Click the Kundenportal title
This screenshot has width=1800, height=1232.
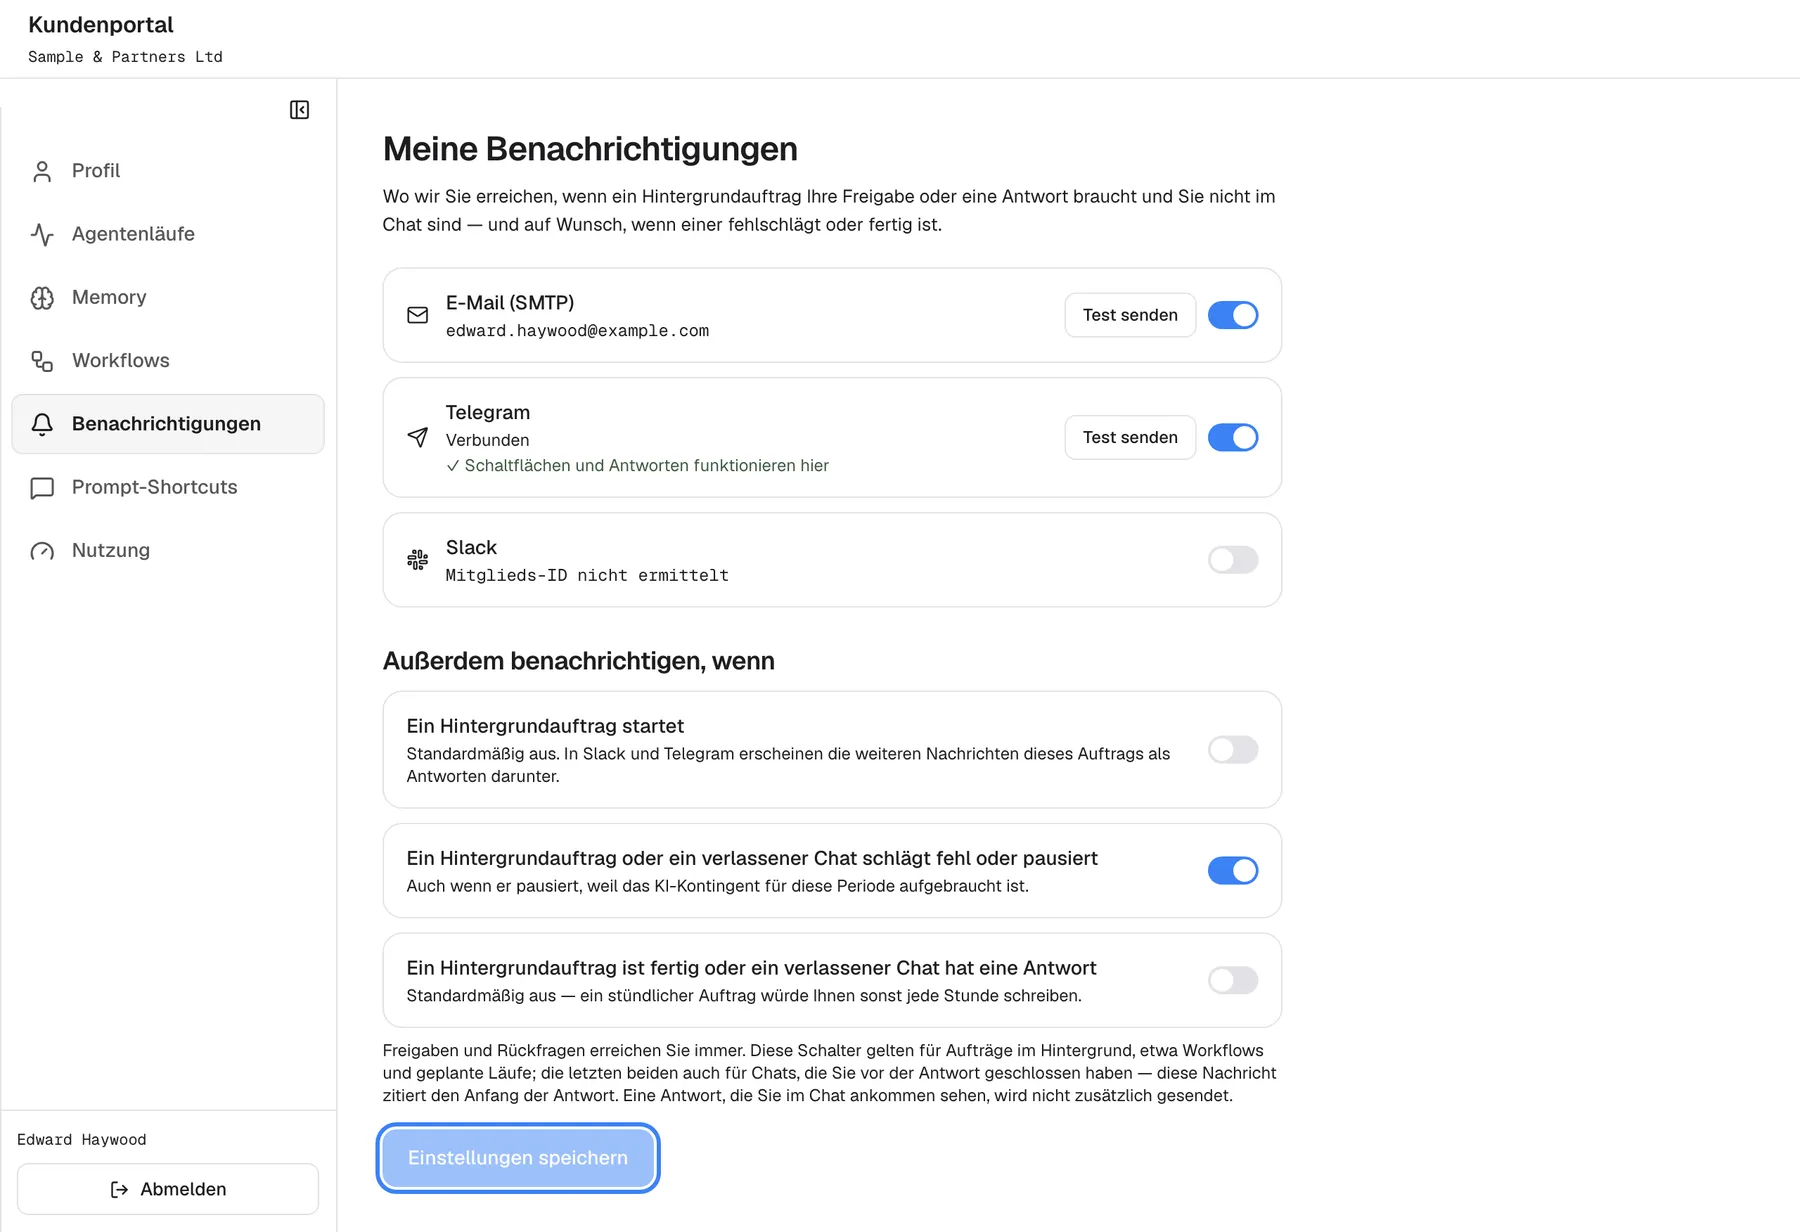click(101, 25)
